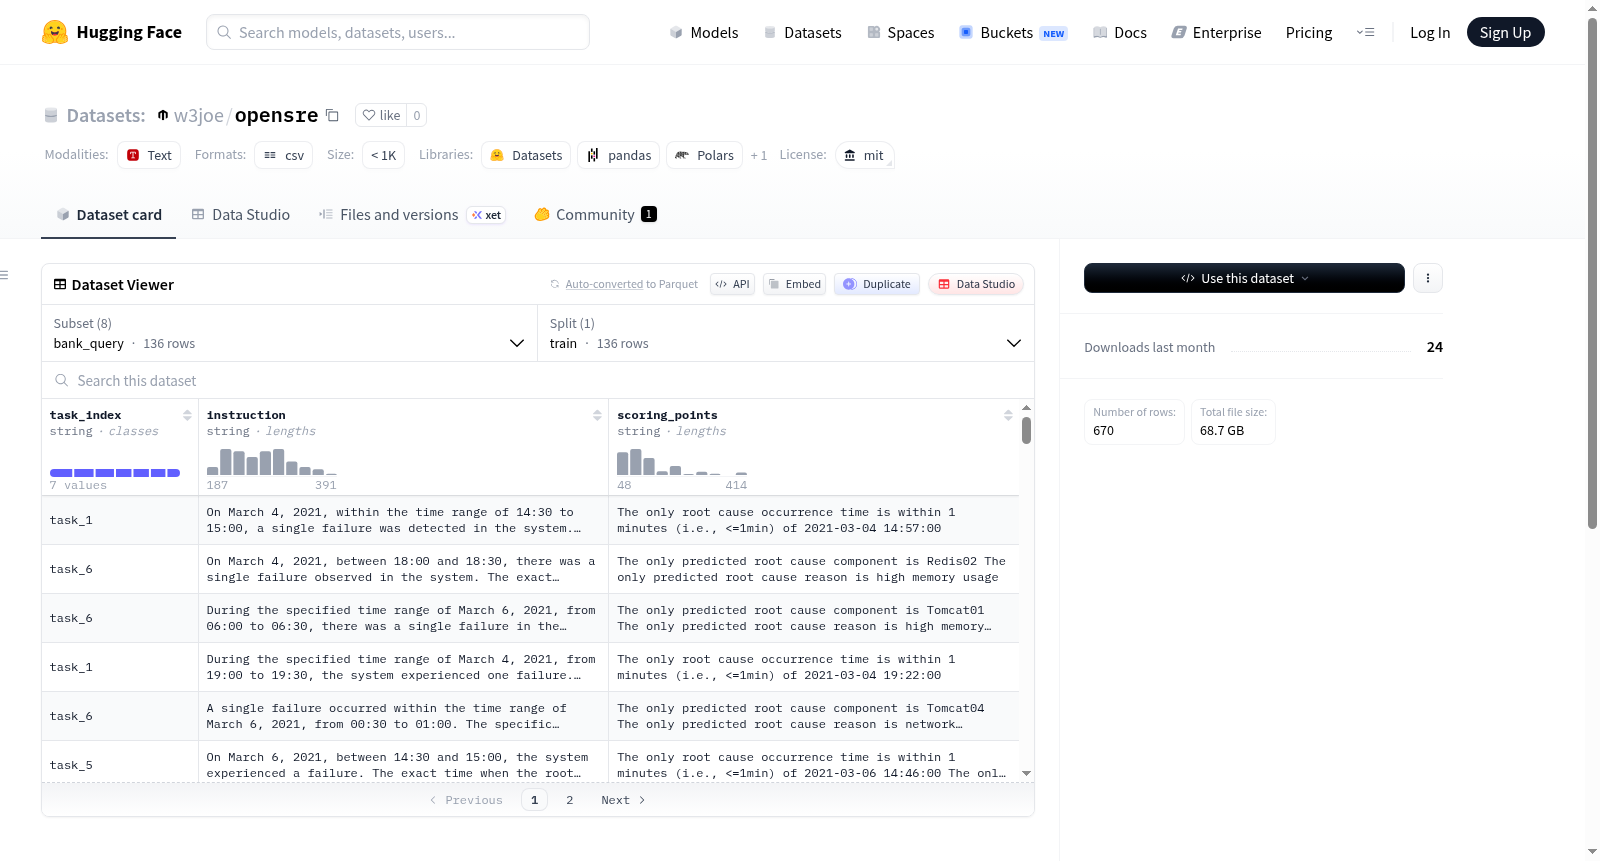Viewport: 1600px width, 861px height.
Task: Sort the scoring_points column
Action: pyautogui.click(x=1008, y=415)
